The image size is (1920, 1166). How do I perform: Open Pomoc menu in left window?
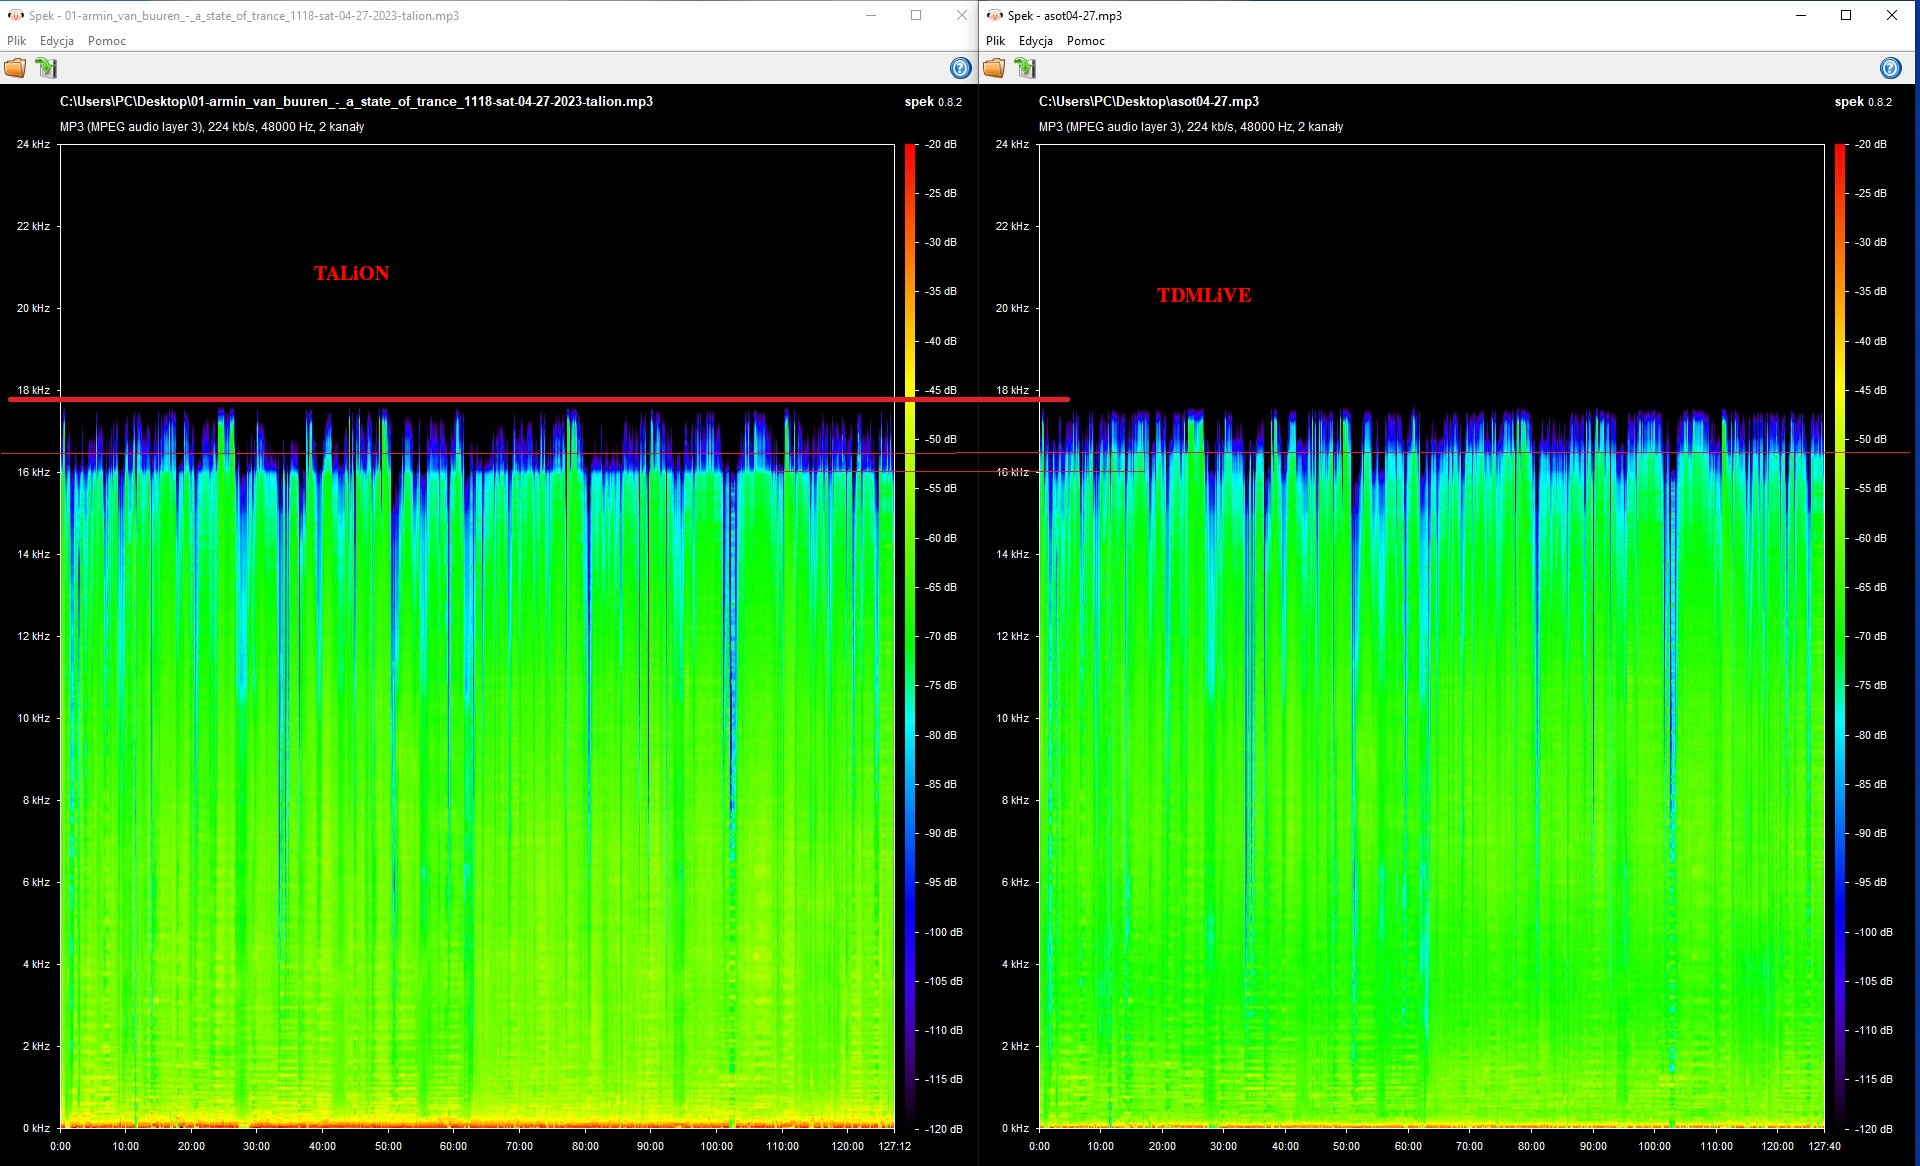pyautogui.click(x=107, y=41)
